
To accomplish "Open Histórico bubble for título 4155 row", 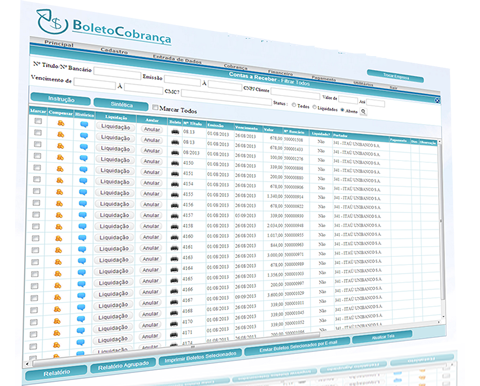I will pos(83,192).
